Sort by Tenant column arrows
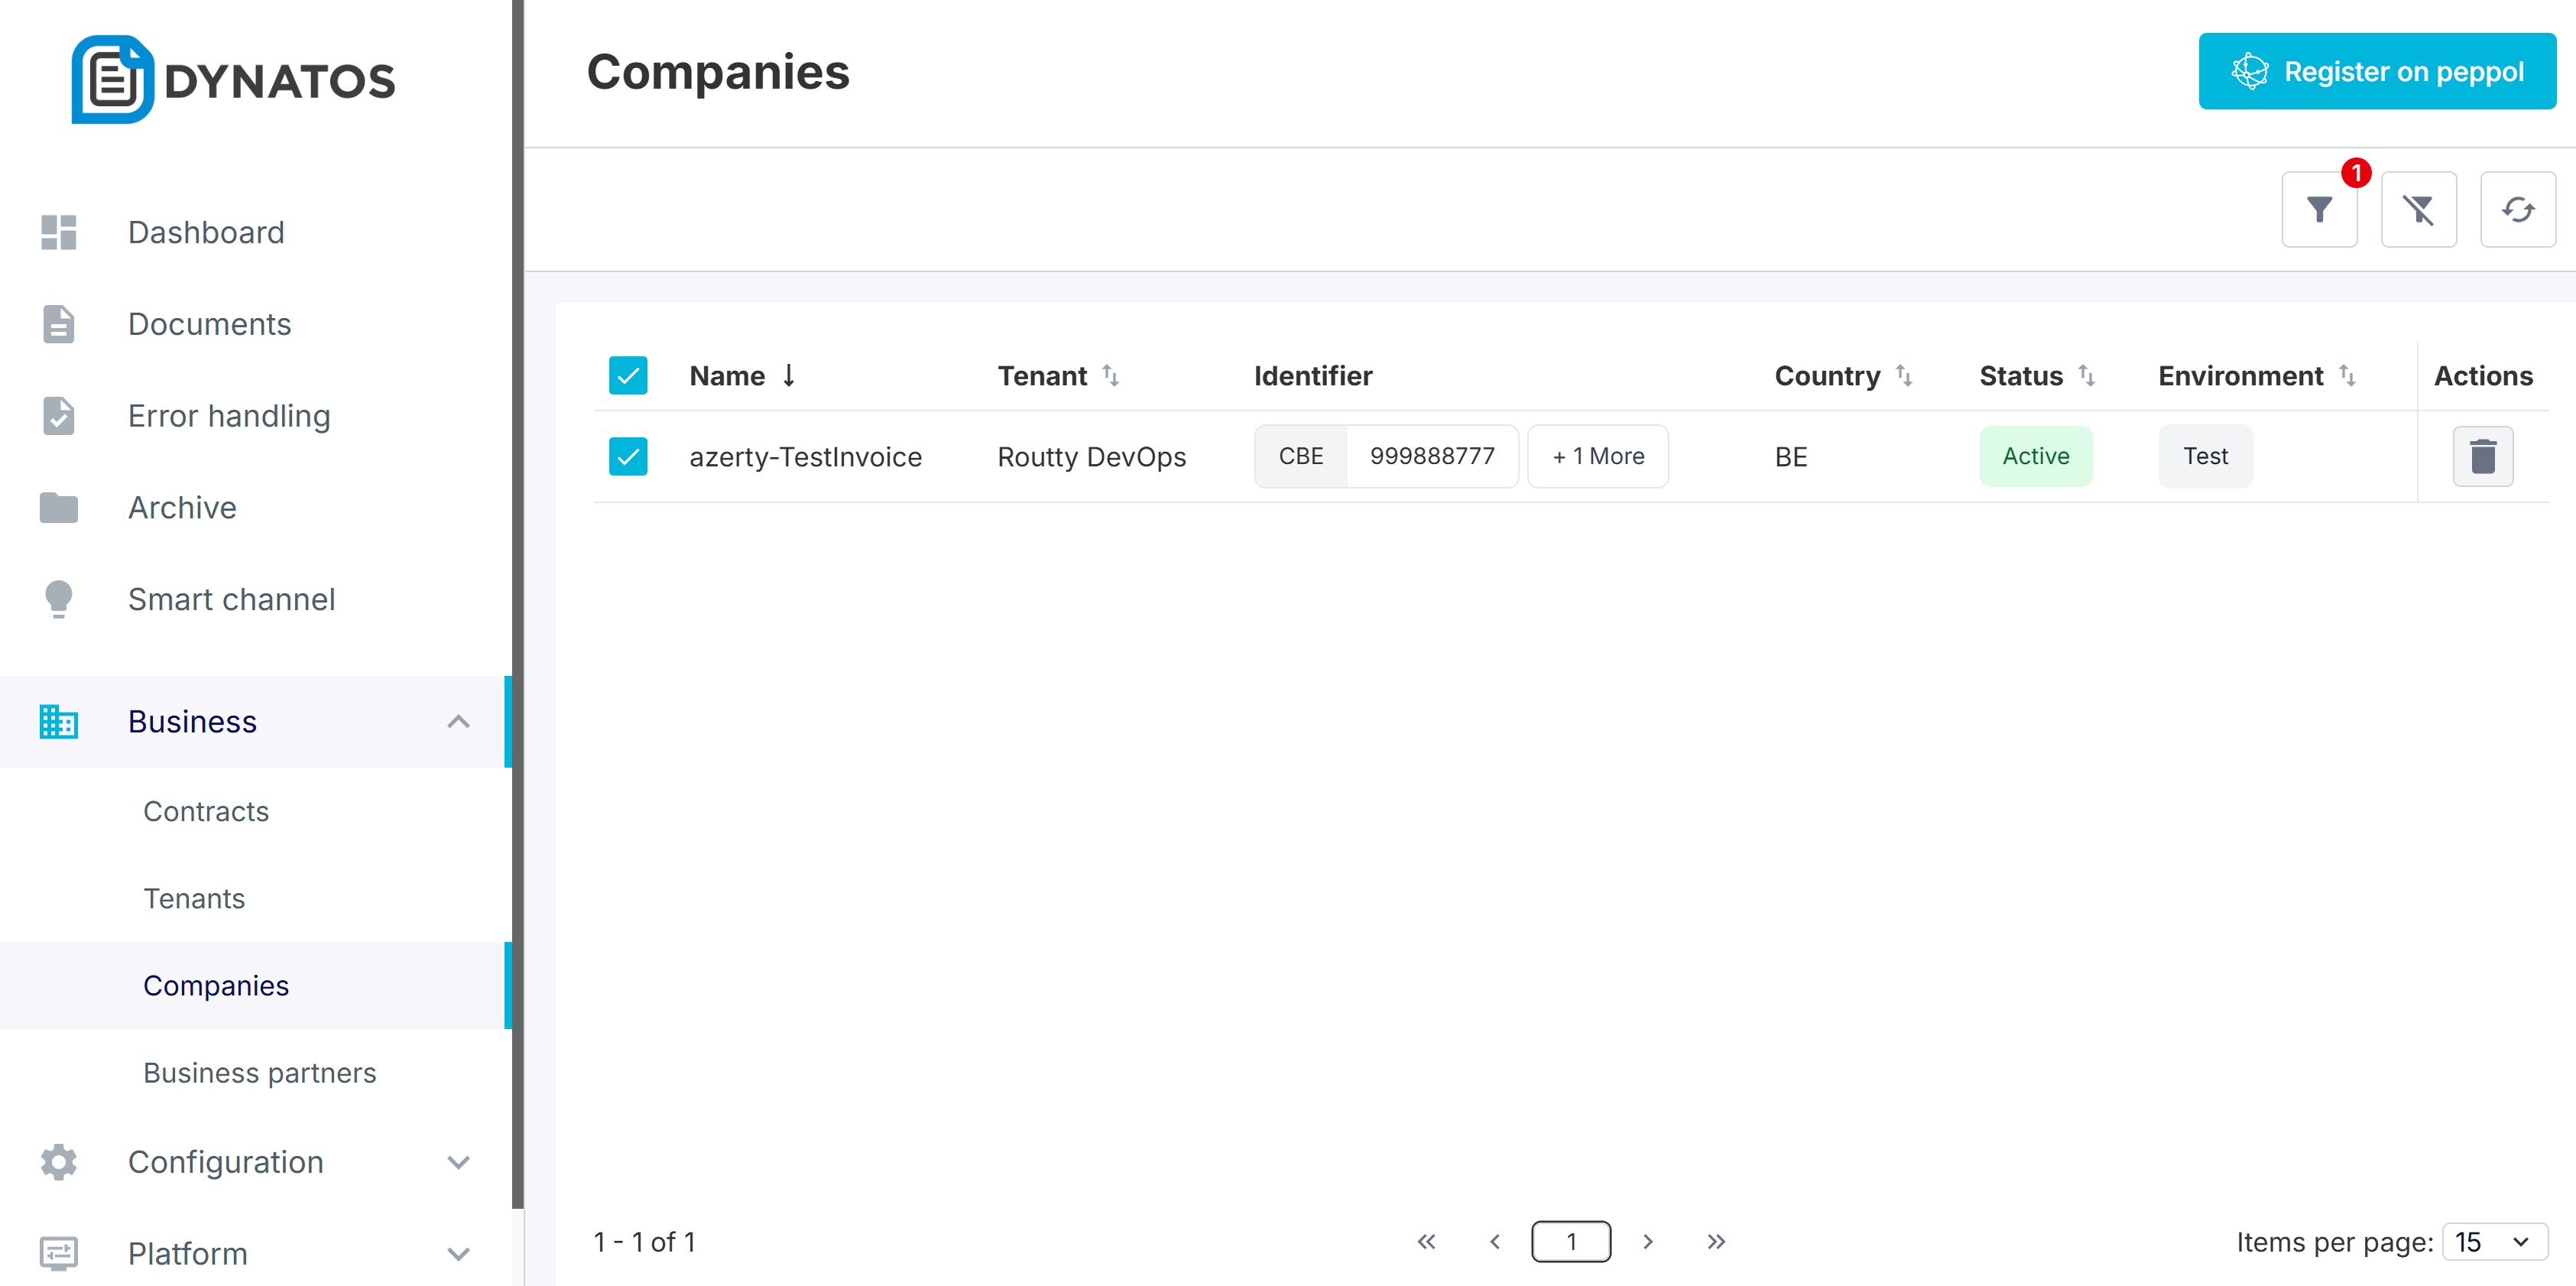 [1110, 375]
